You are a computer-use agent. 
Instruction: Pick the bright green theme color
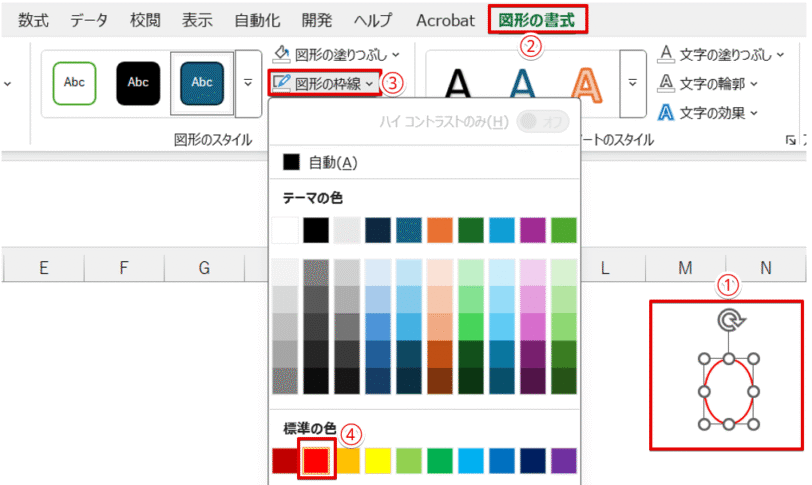(x=564, y=230)
